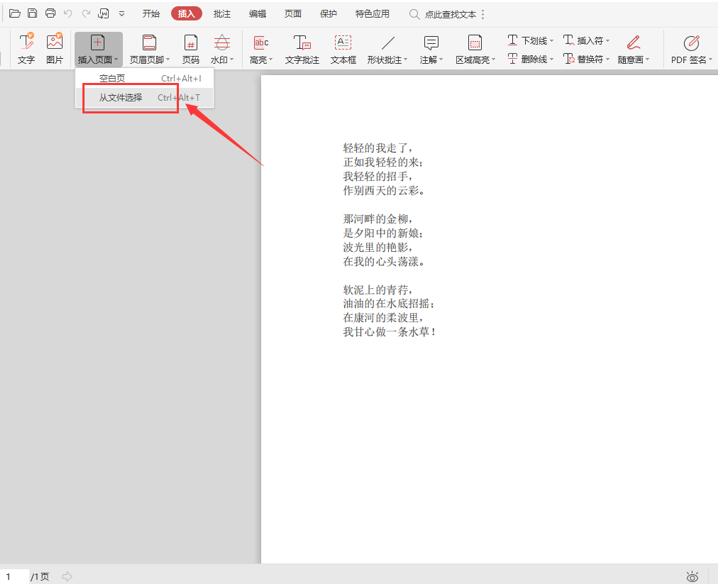
Task: Apply 下划线 underline markup
Action: pyautogui.click(x=530, y=40)
